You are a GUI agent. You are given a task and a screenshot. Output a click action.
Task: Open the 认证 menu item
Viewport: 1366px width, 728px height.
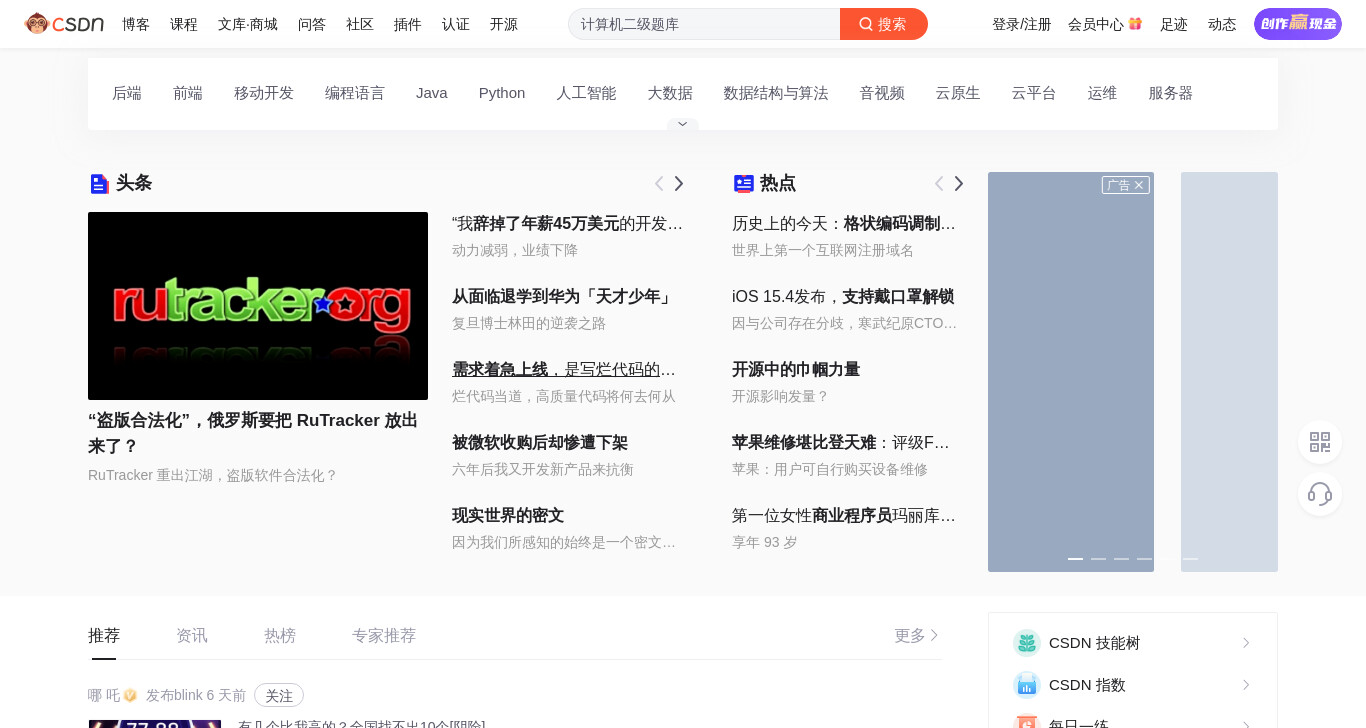456,24
